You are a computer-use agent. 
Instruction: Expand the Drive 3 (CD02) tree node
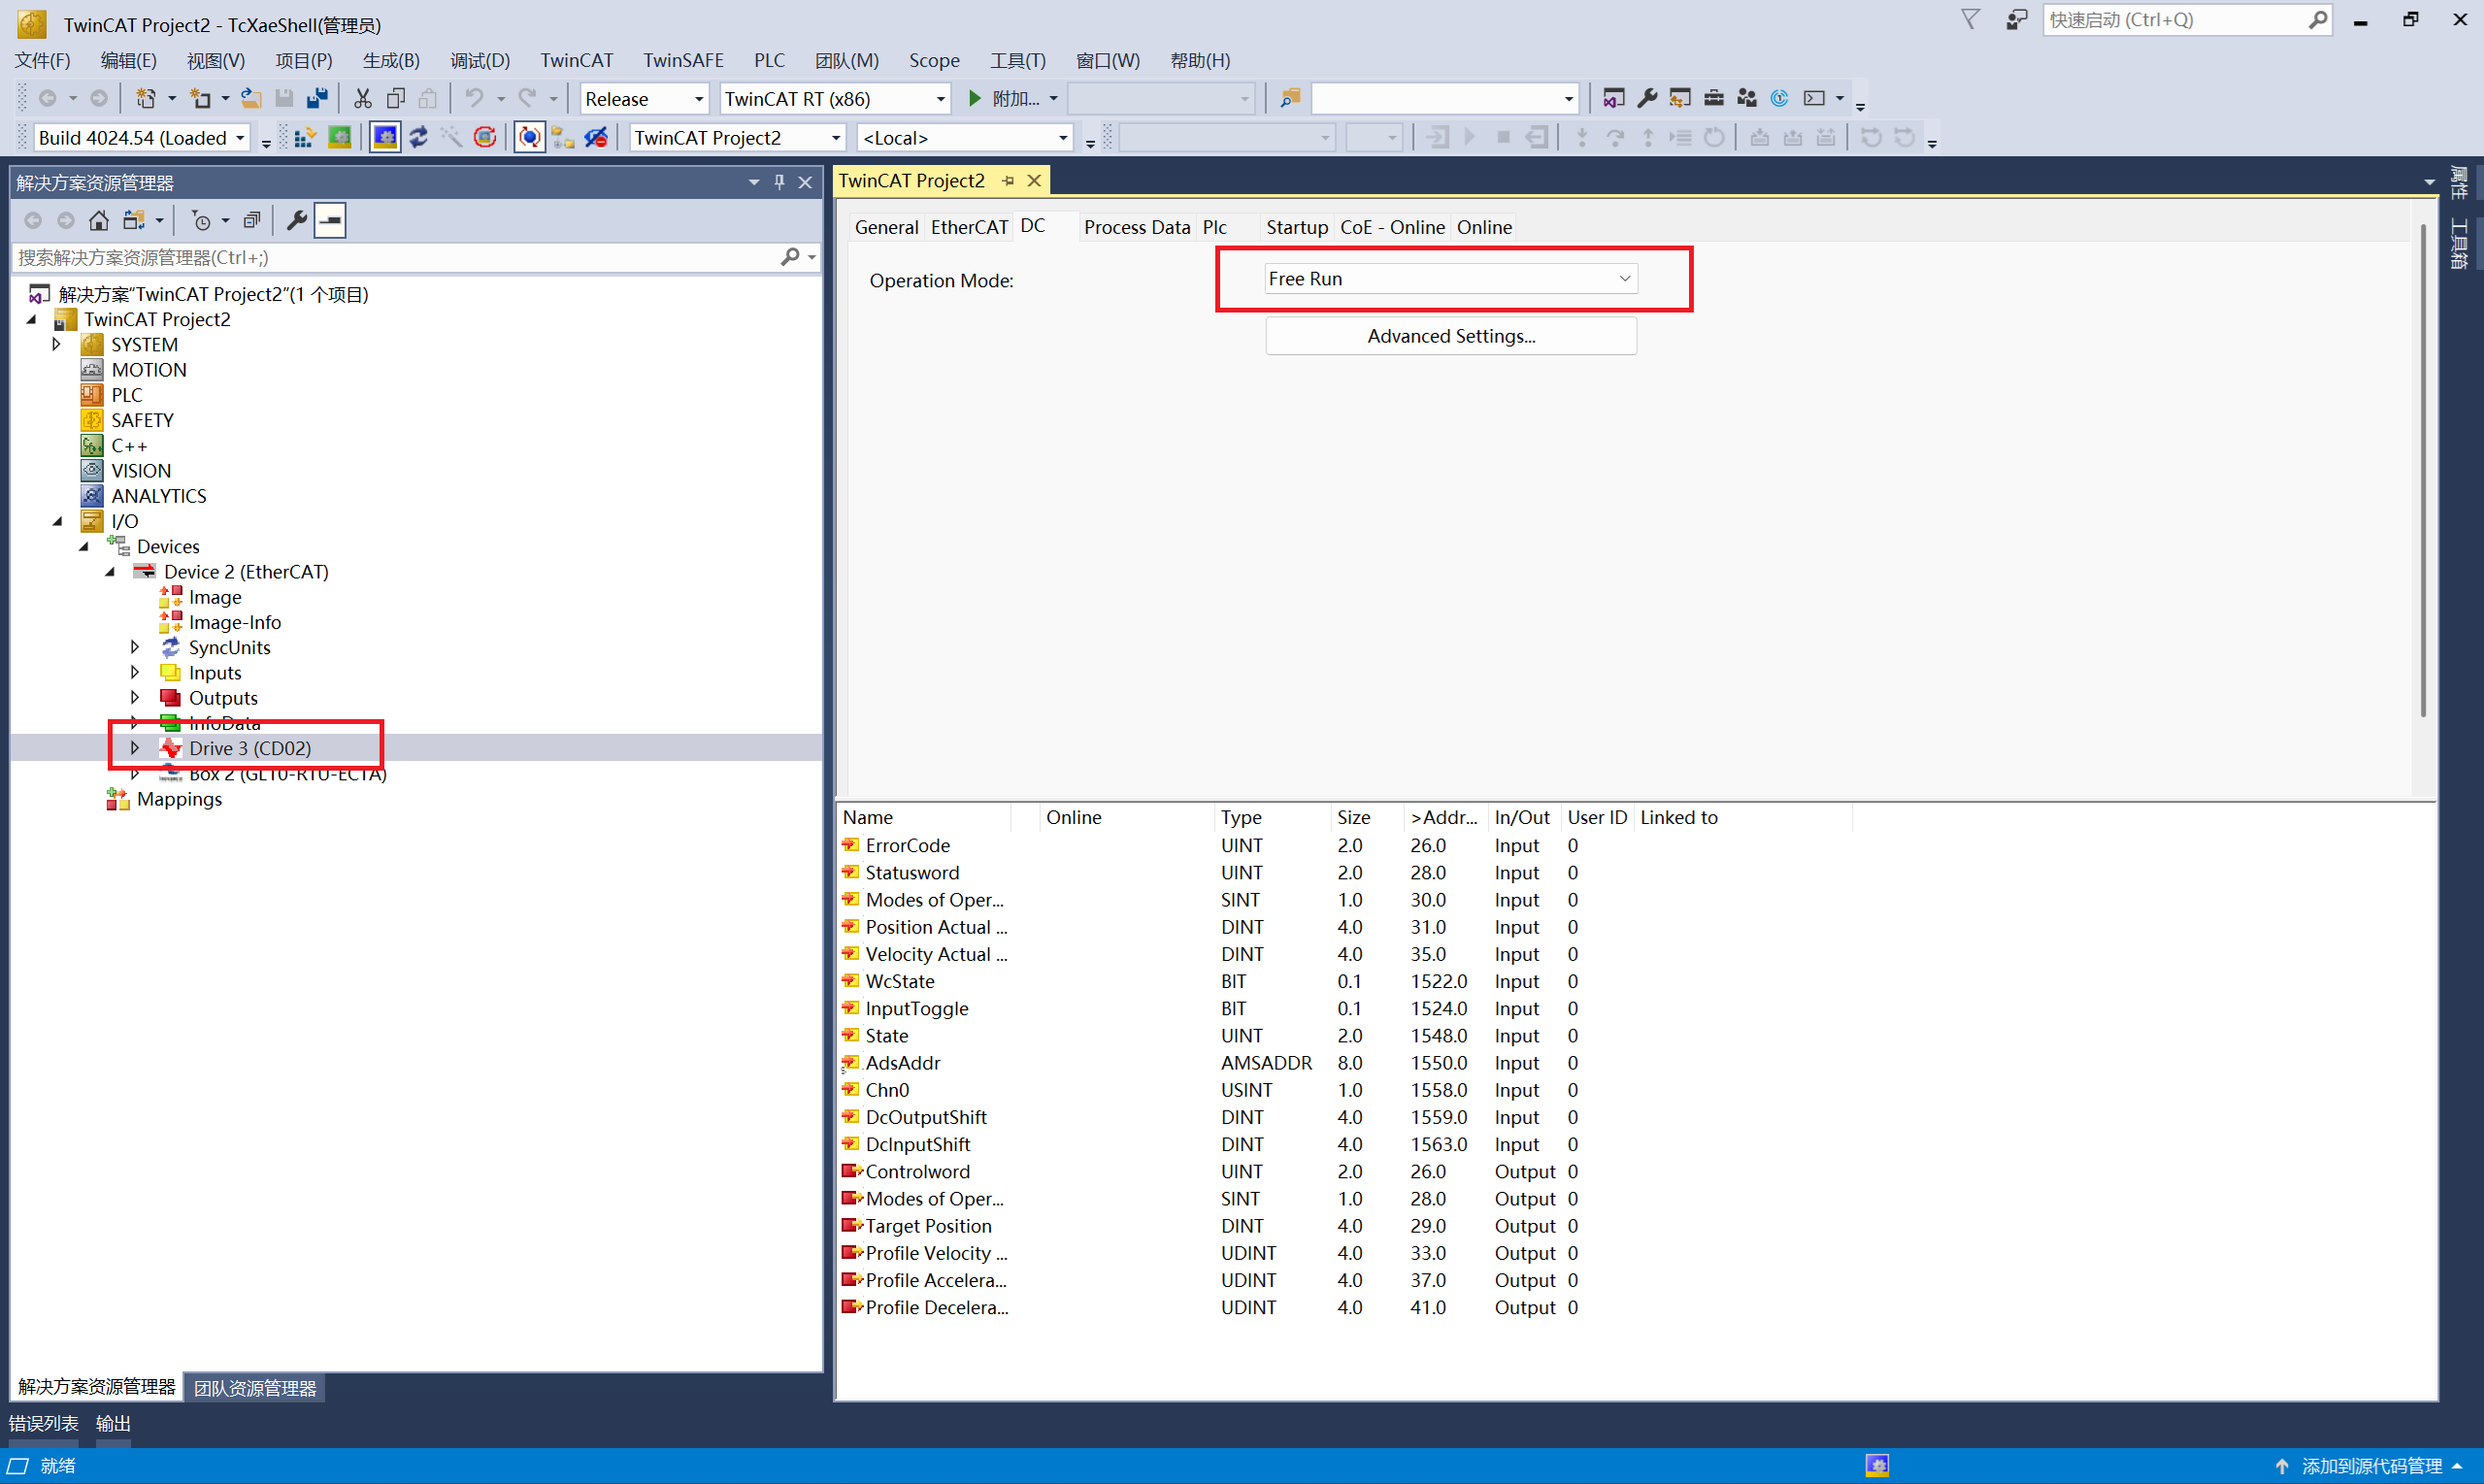point(135,748)
